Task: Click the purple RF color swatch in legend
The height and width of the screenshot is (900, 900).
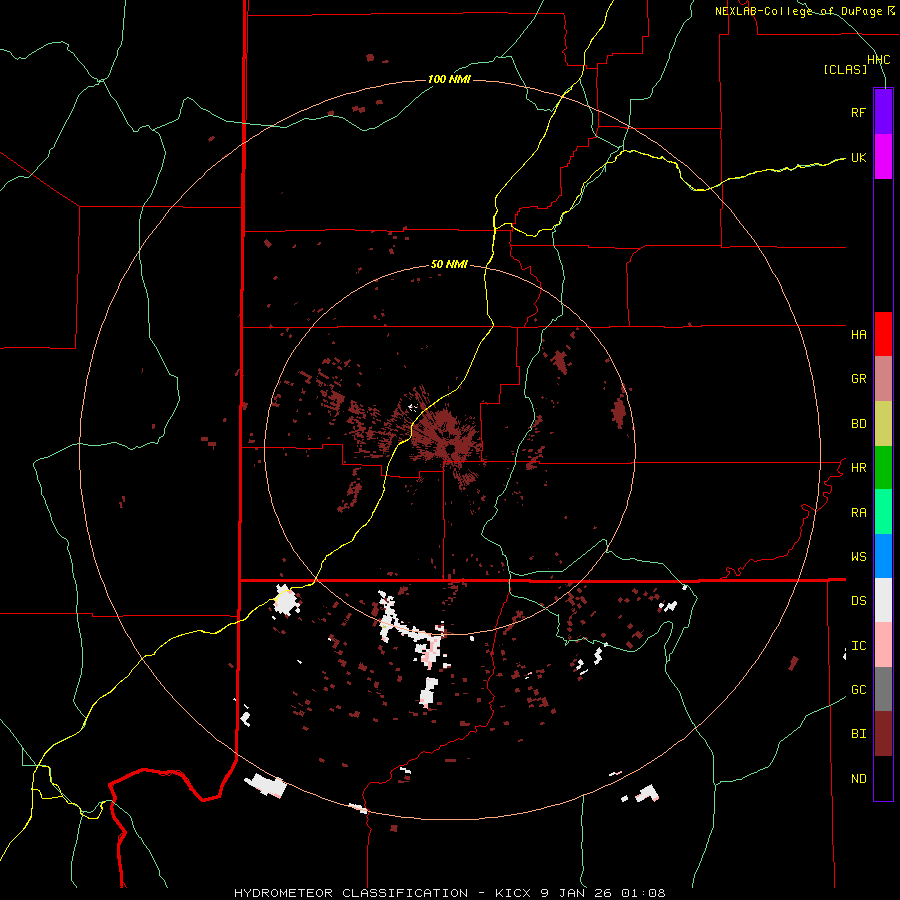Action: point(883,112)
